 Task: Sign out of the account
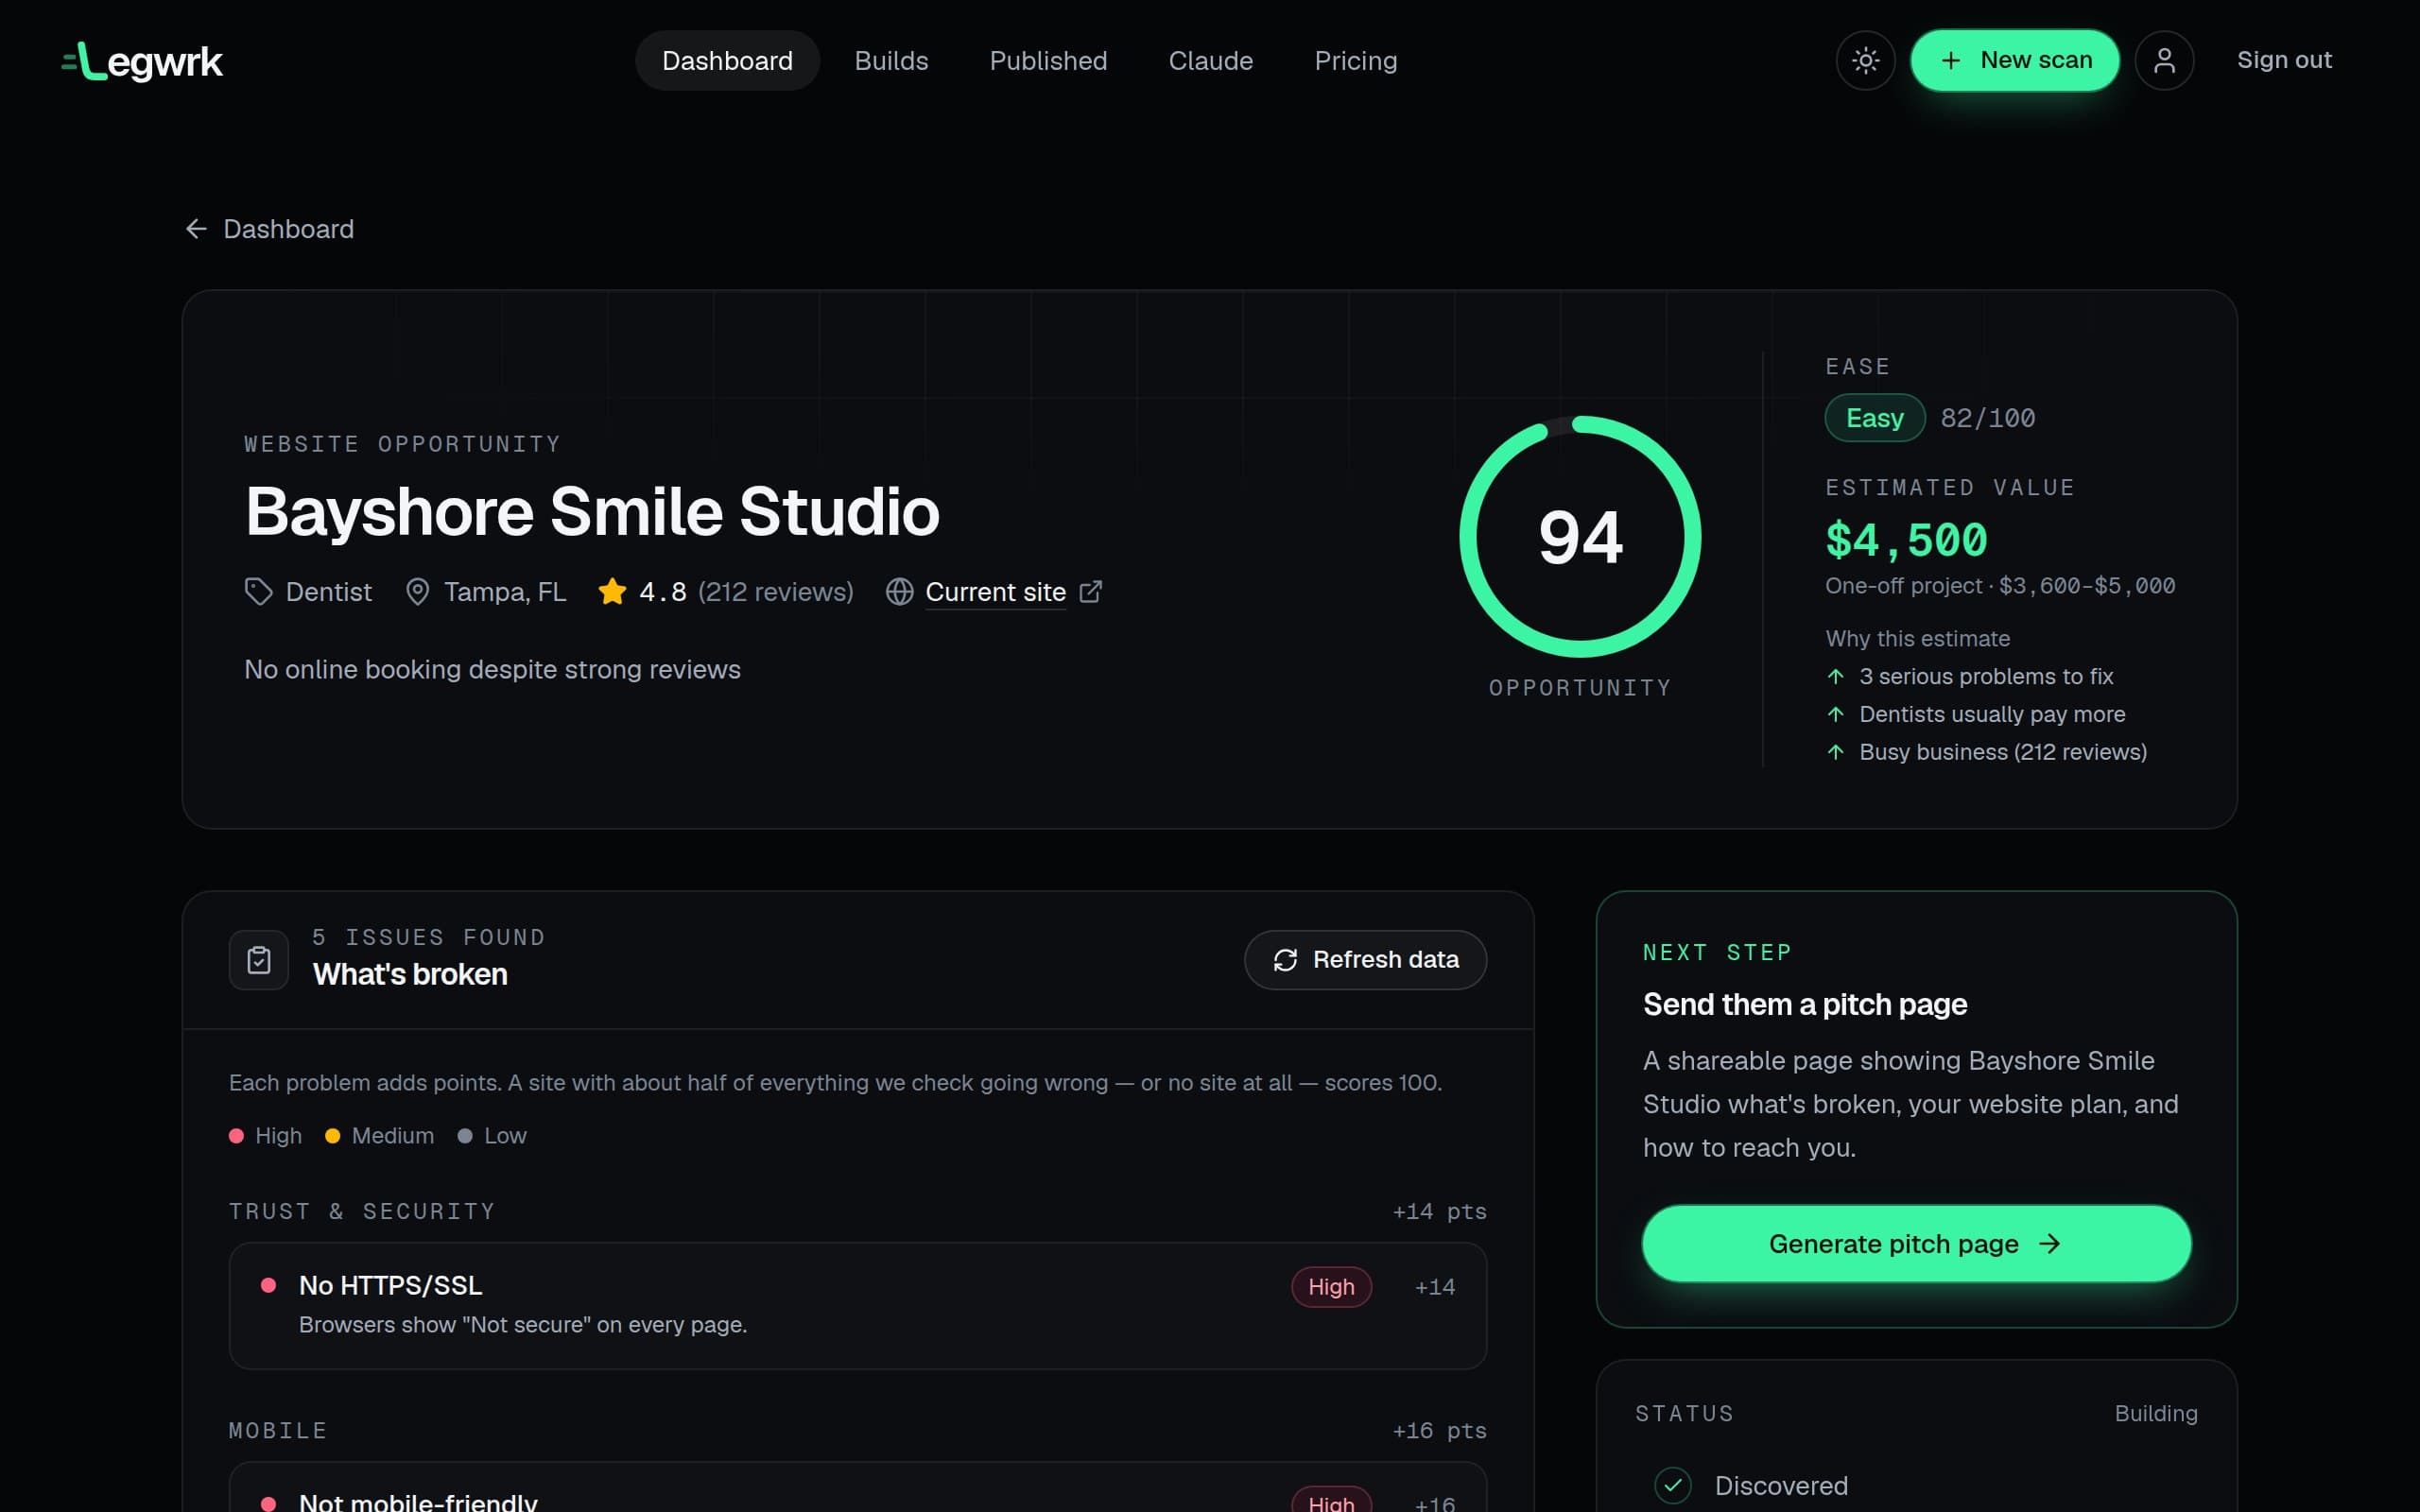(2284, 60)
